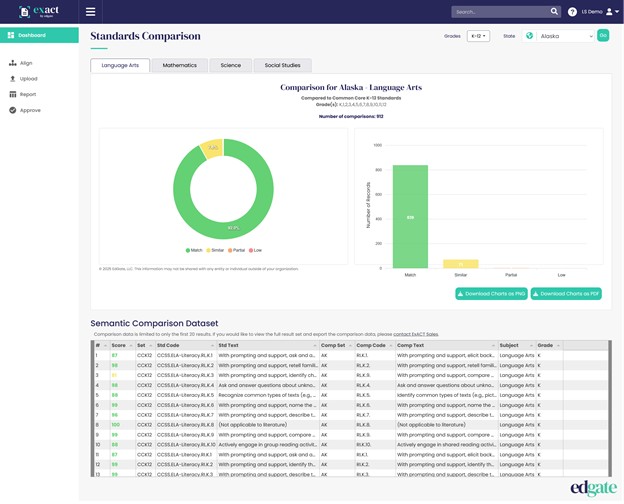
Task: Open the help question mark icon
Action: (x=572, y=12)
